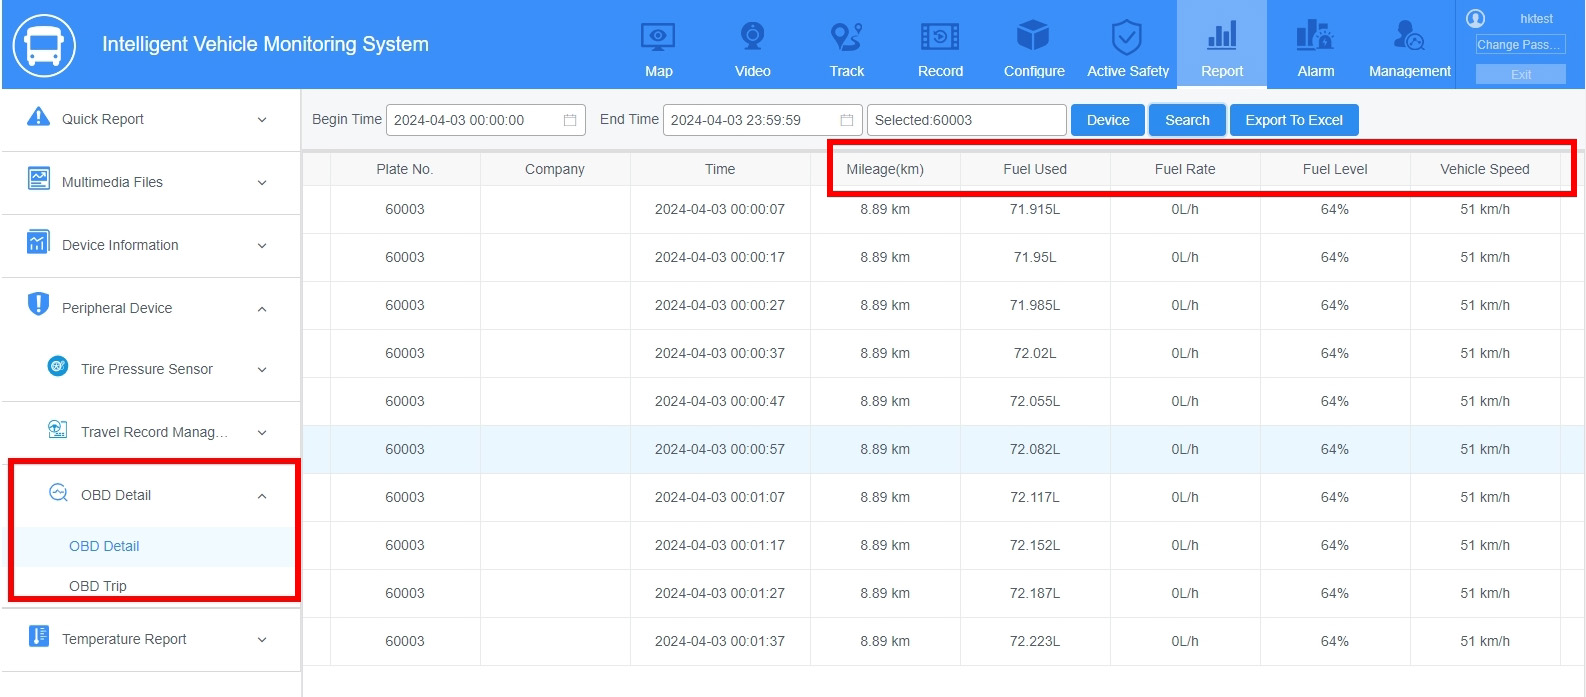Open the Track route icon
The height and width of the screenshot is (697, 1586).
click(x=846, y=37)
